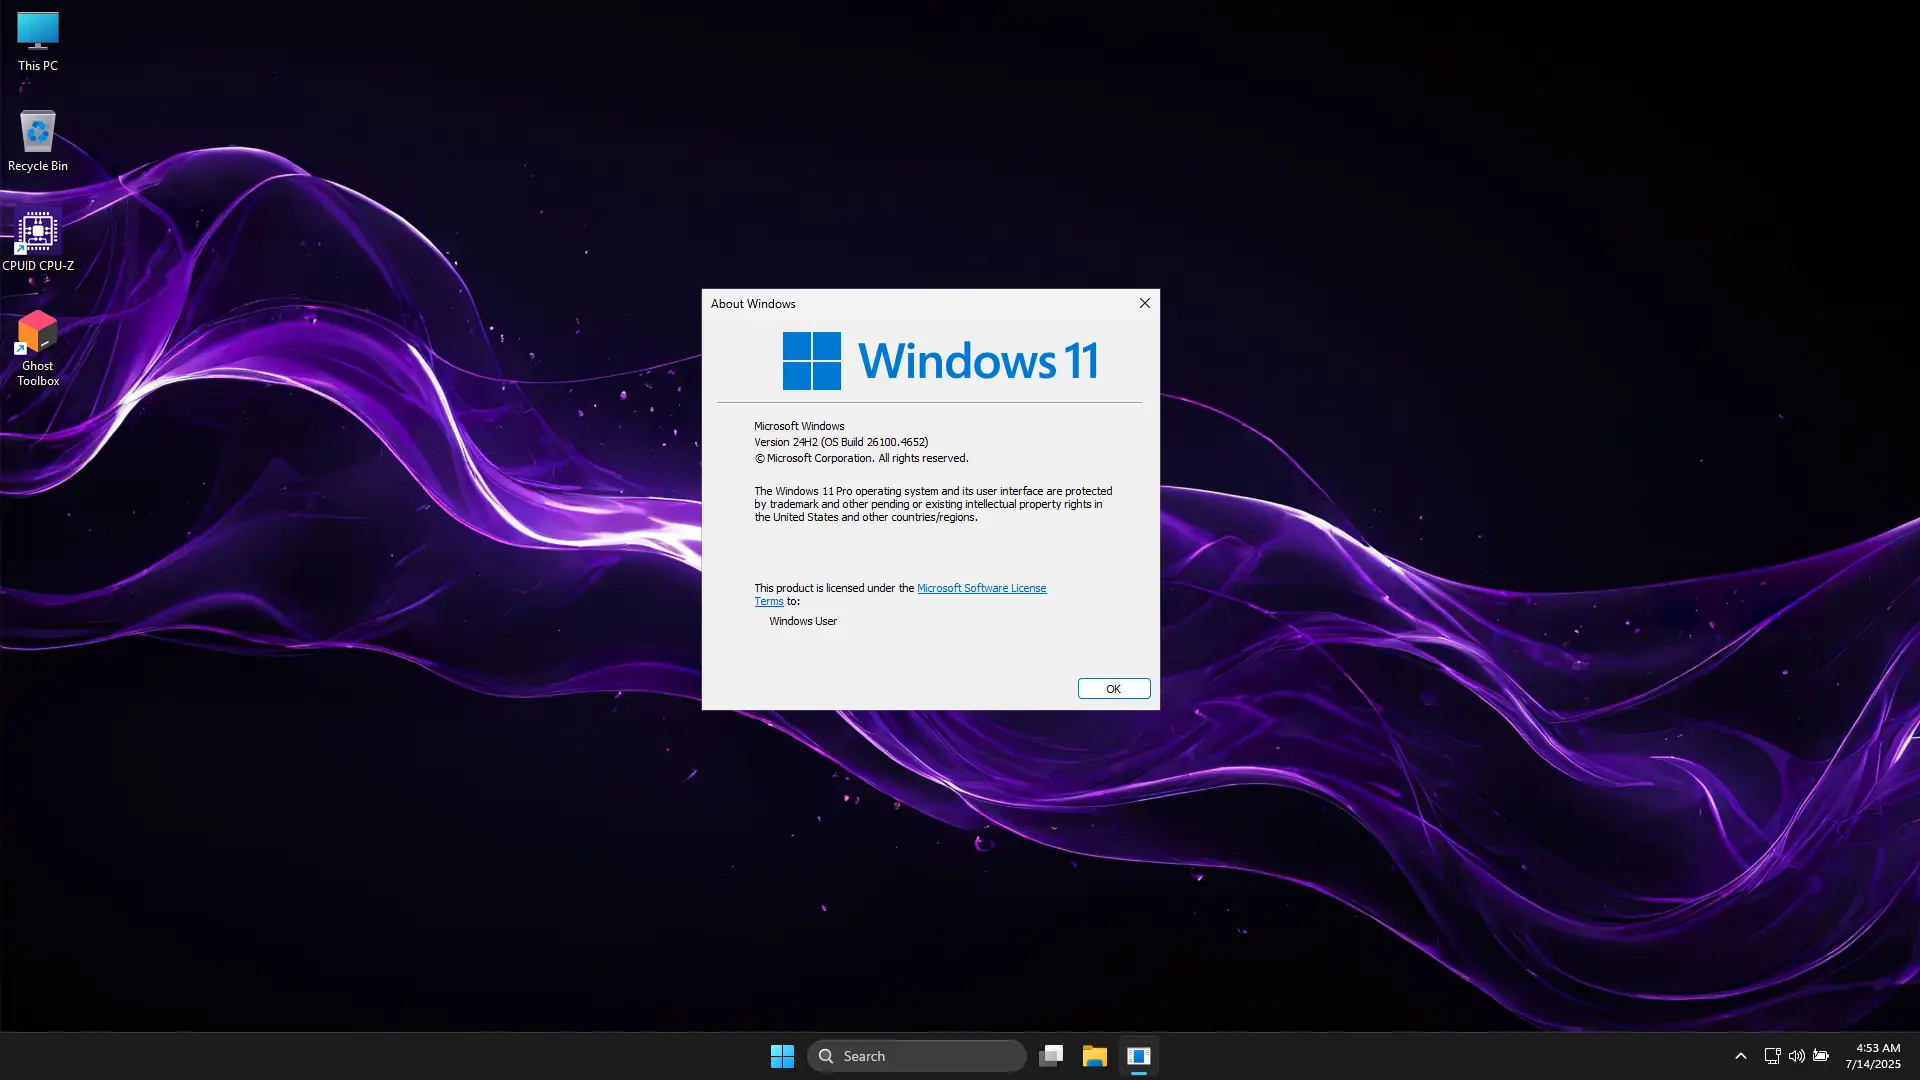Select the Ghost Toolbox shortcut
This screenshot has width=1920, height=1080.
38,347
